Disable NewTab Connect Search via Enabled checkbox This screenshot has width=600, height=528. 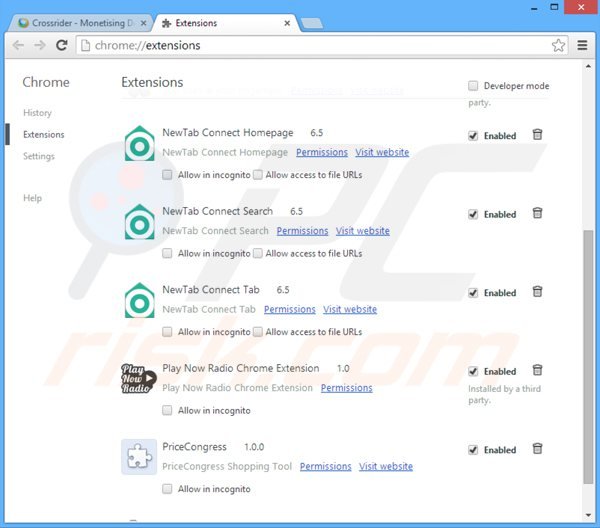point(473,214)
